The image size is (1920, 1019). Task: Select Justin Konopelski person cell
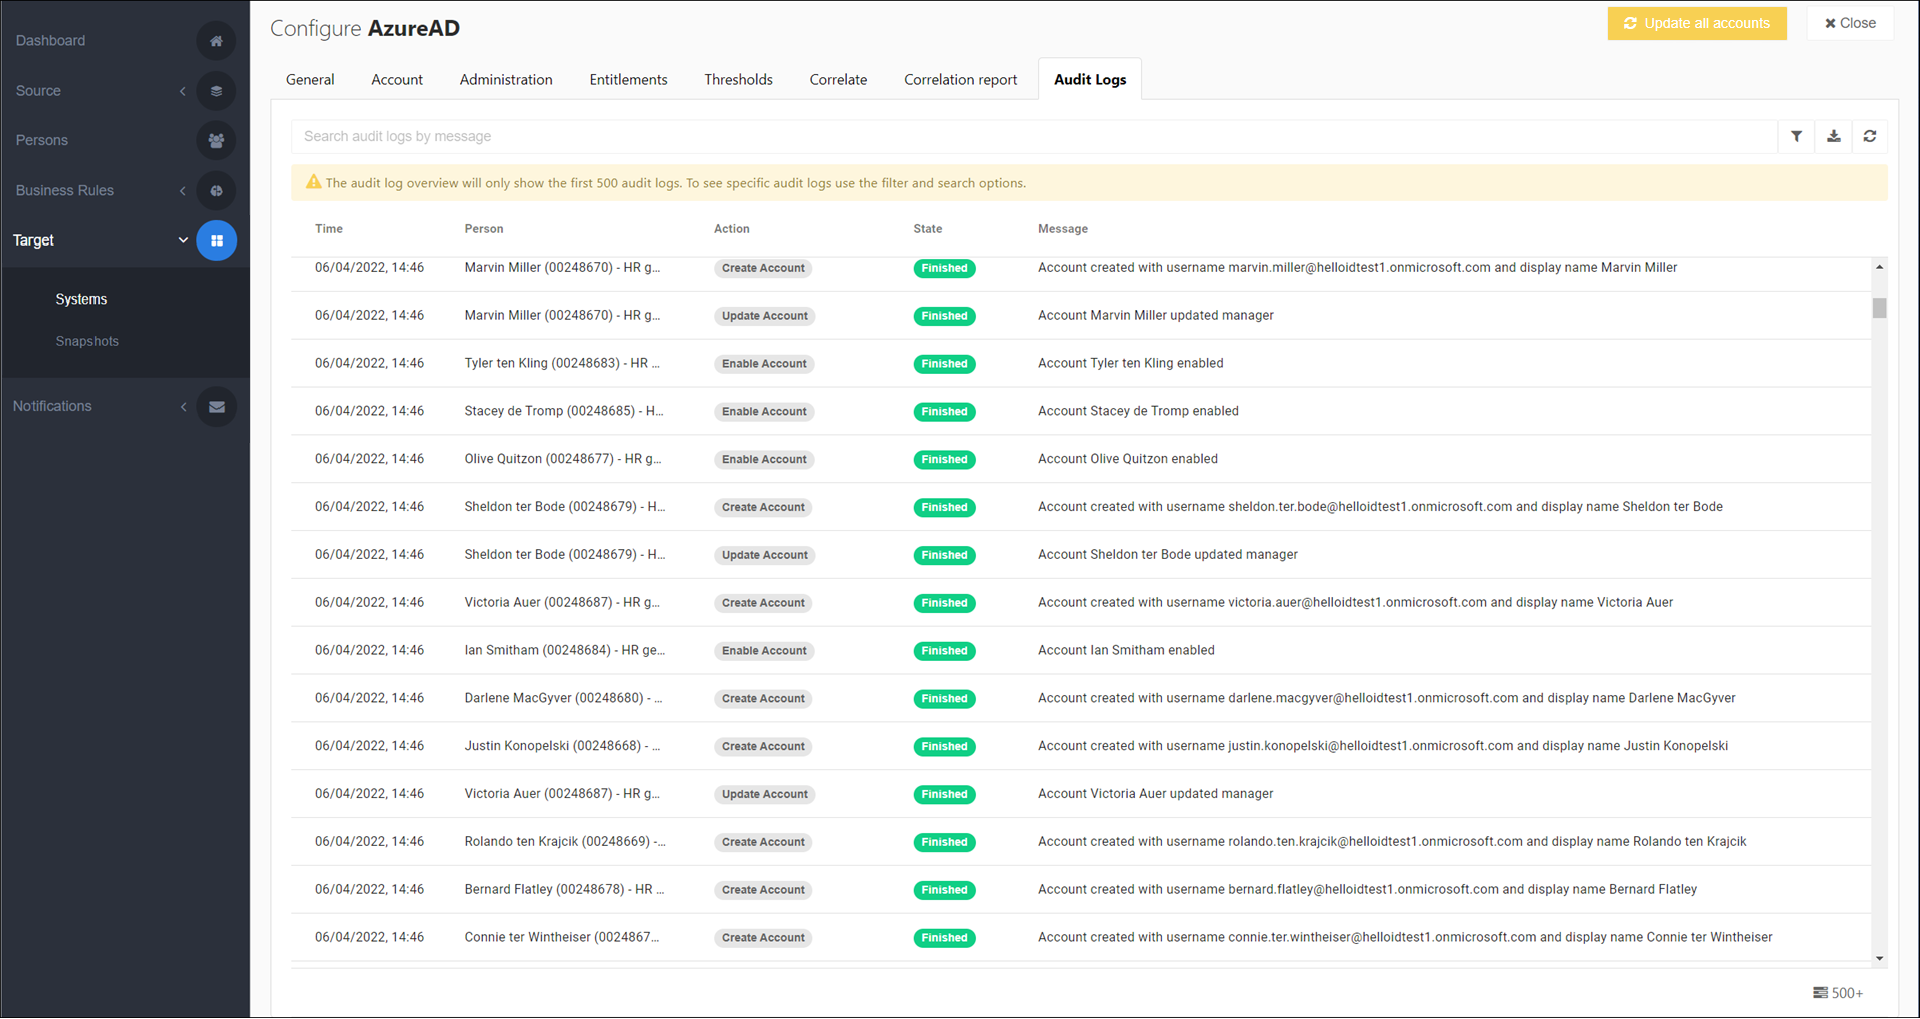pos(562,746)
